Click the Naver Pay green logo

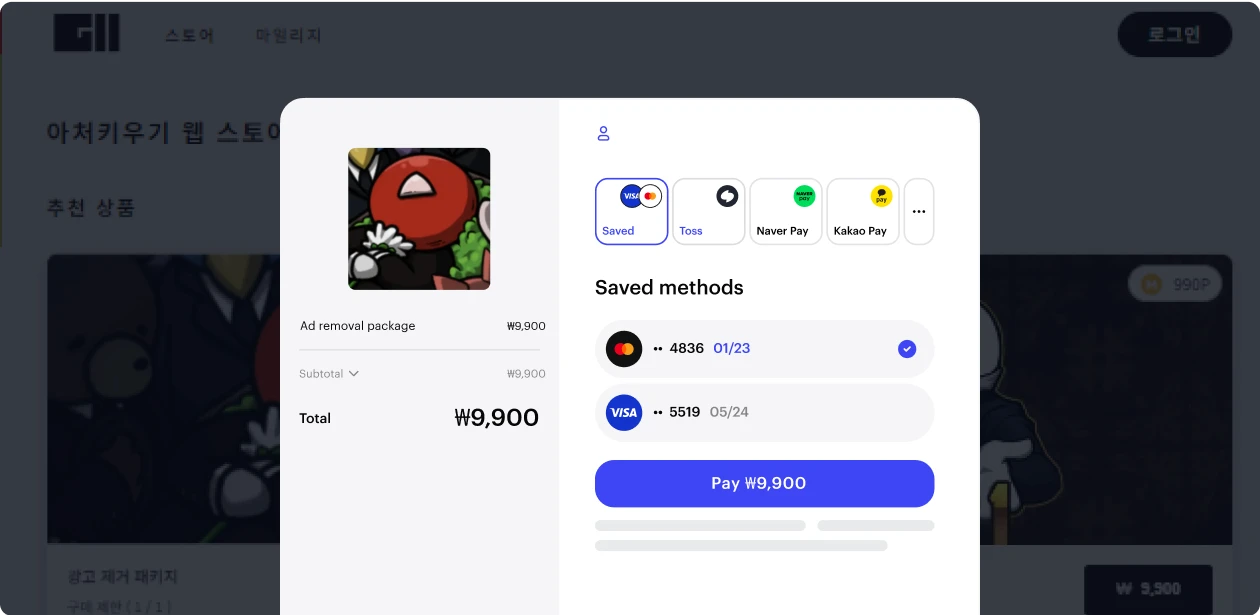(x=804, y=196)
